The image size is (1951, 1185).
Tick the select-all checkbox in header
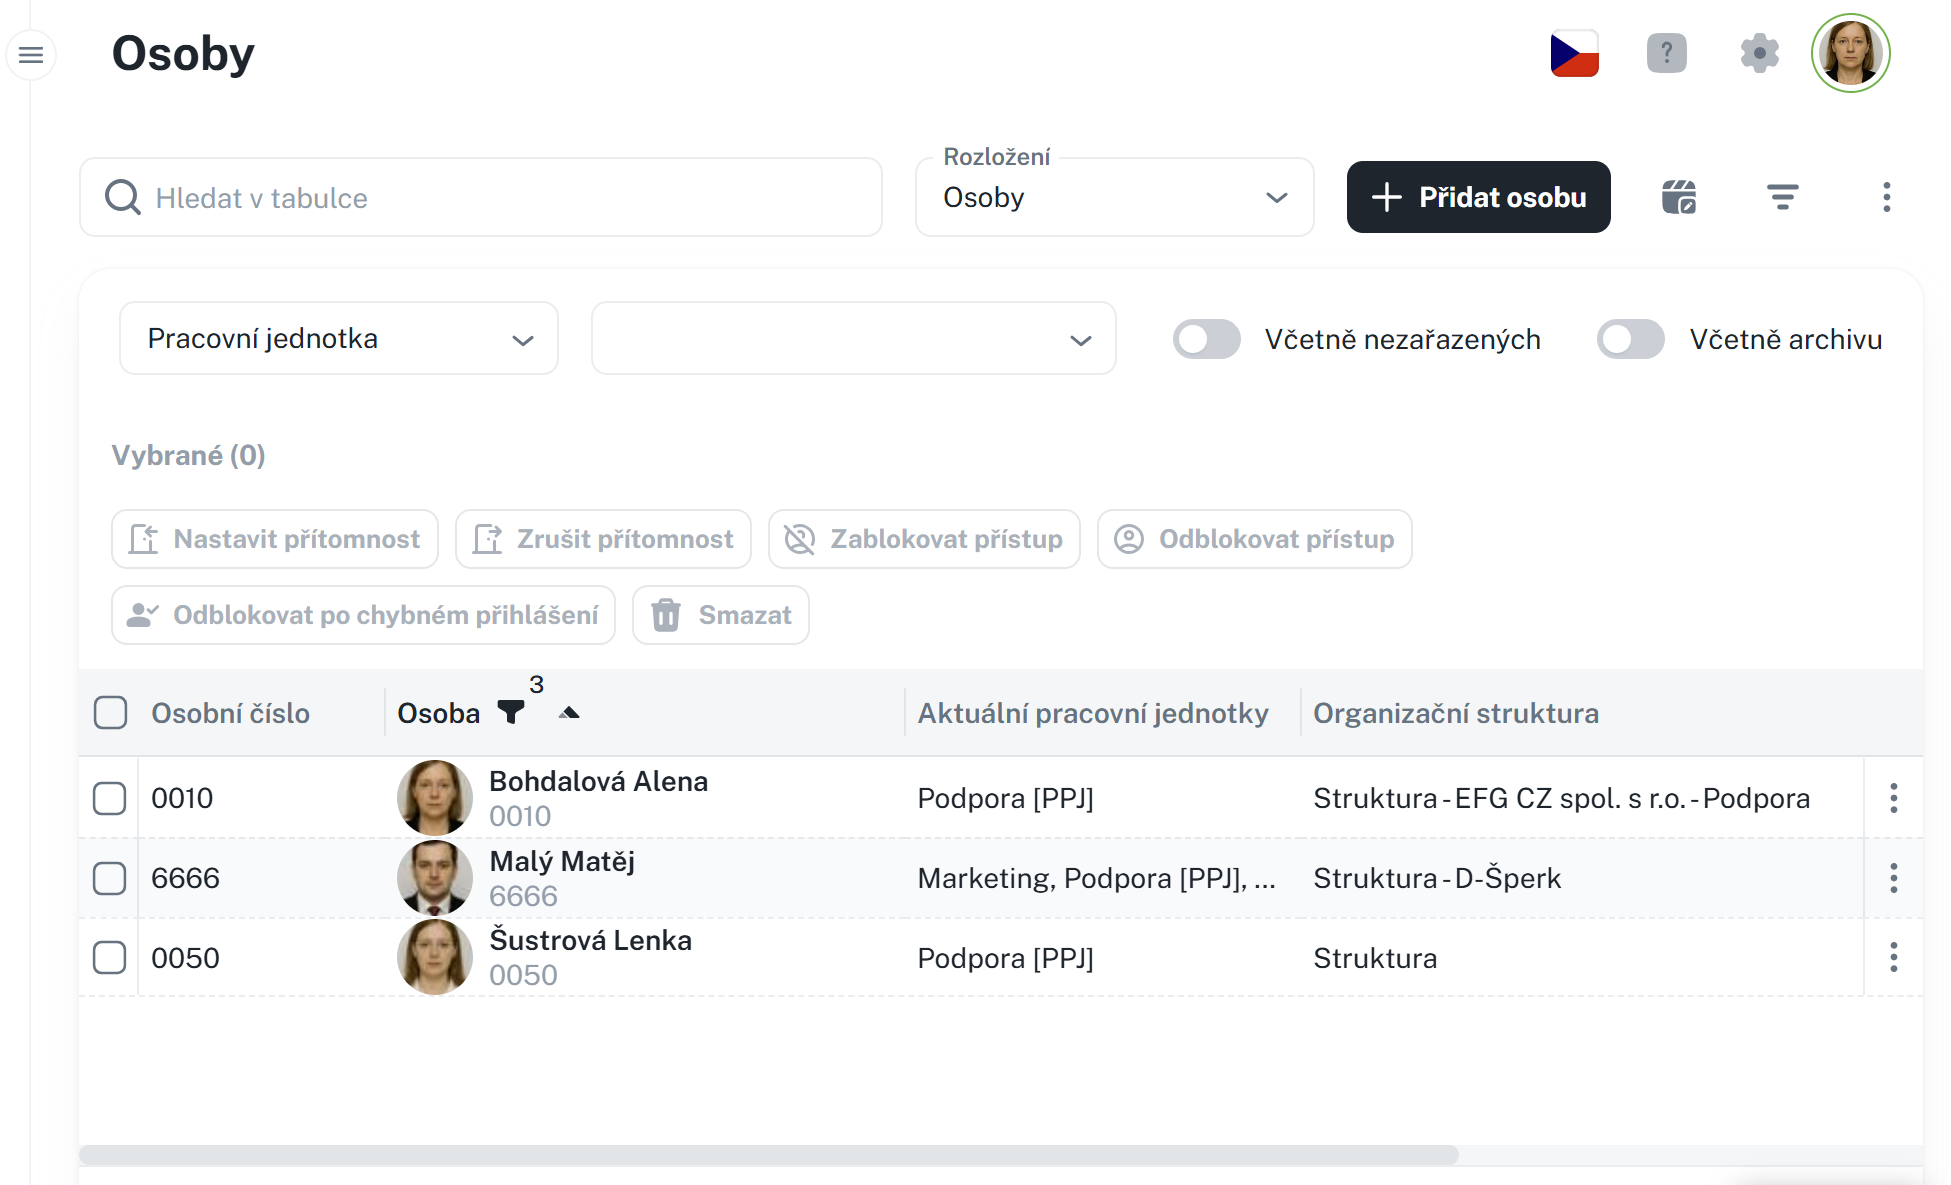click(x=110, y=713)
